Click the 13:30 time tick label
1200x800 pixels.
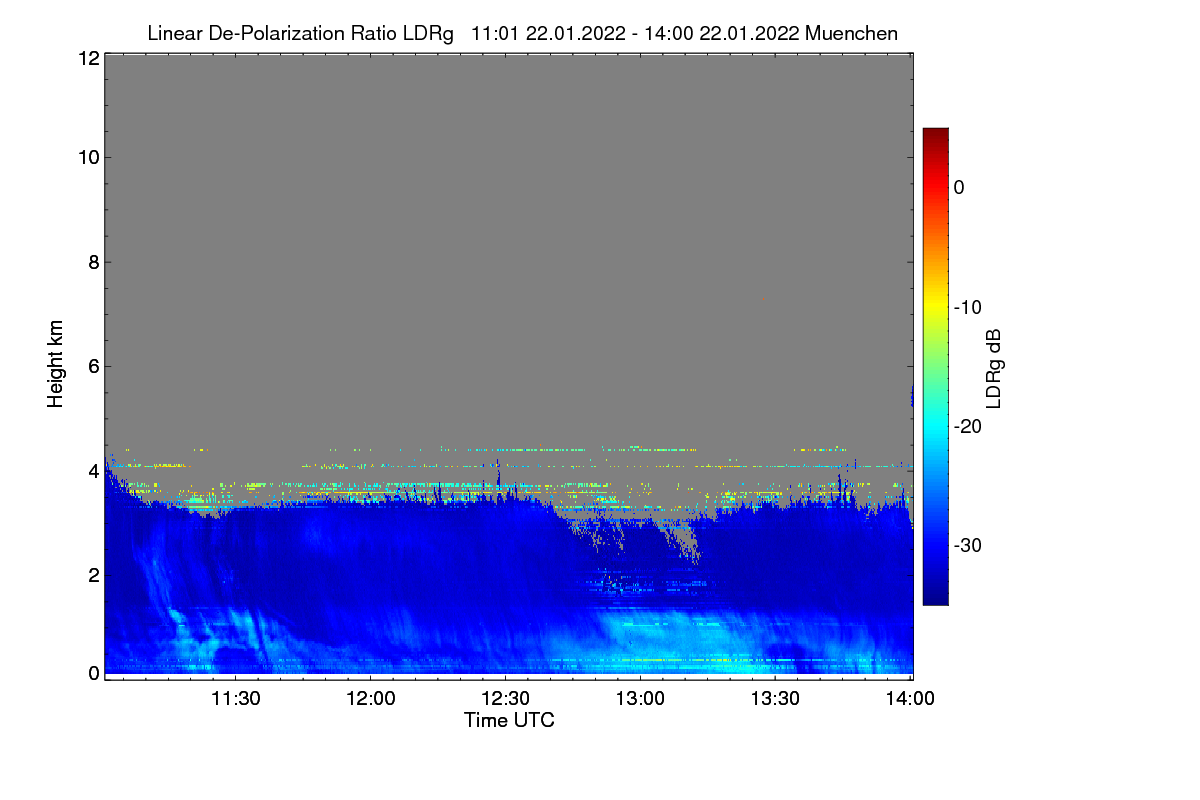click(775, 699)
